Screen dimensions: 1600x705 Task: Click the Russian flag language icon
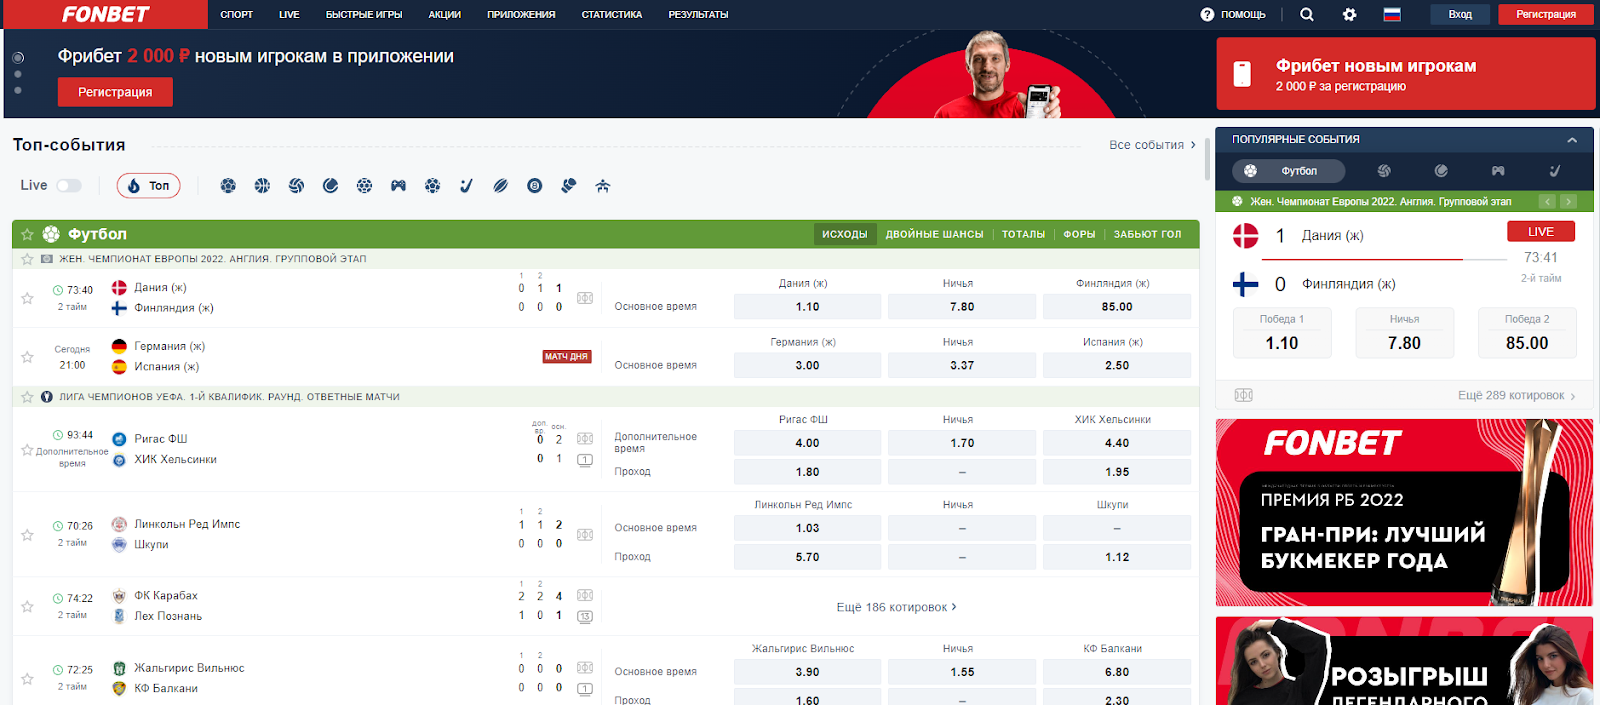tap(1392, 14)
